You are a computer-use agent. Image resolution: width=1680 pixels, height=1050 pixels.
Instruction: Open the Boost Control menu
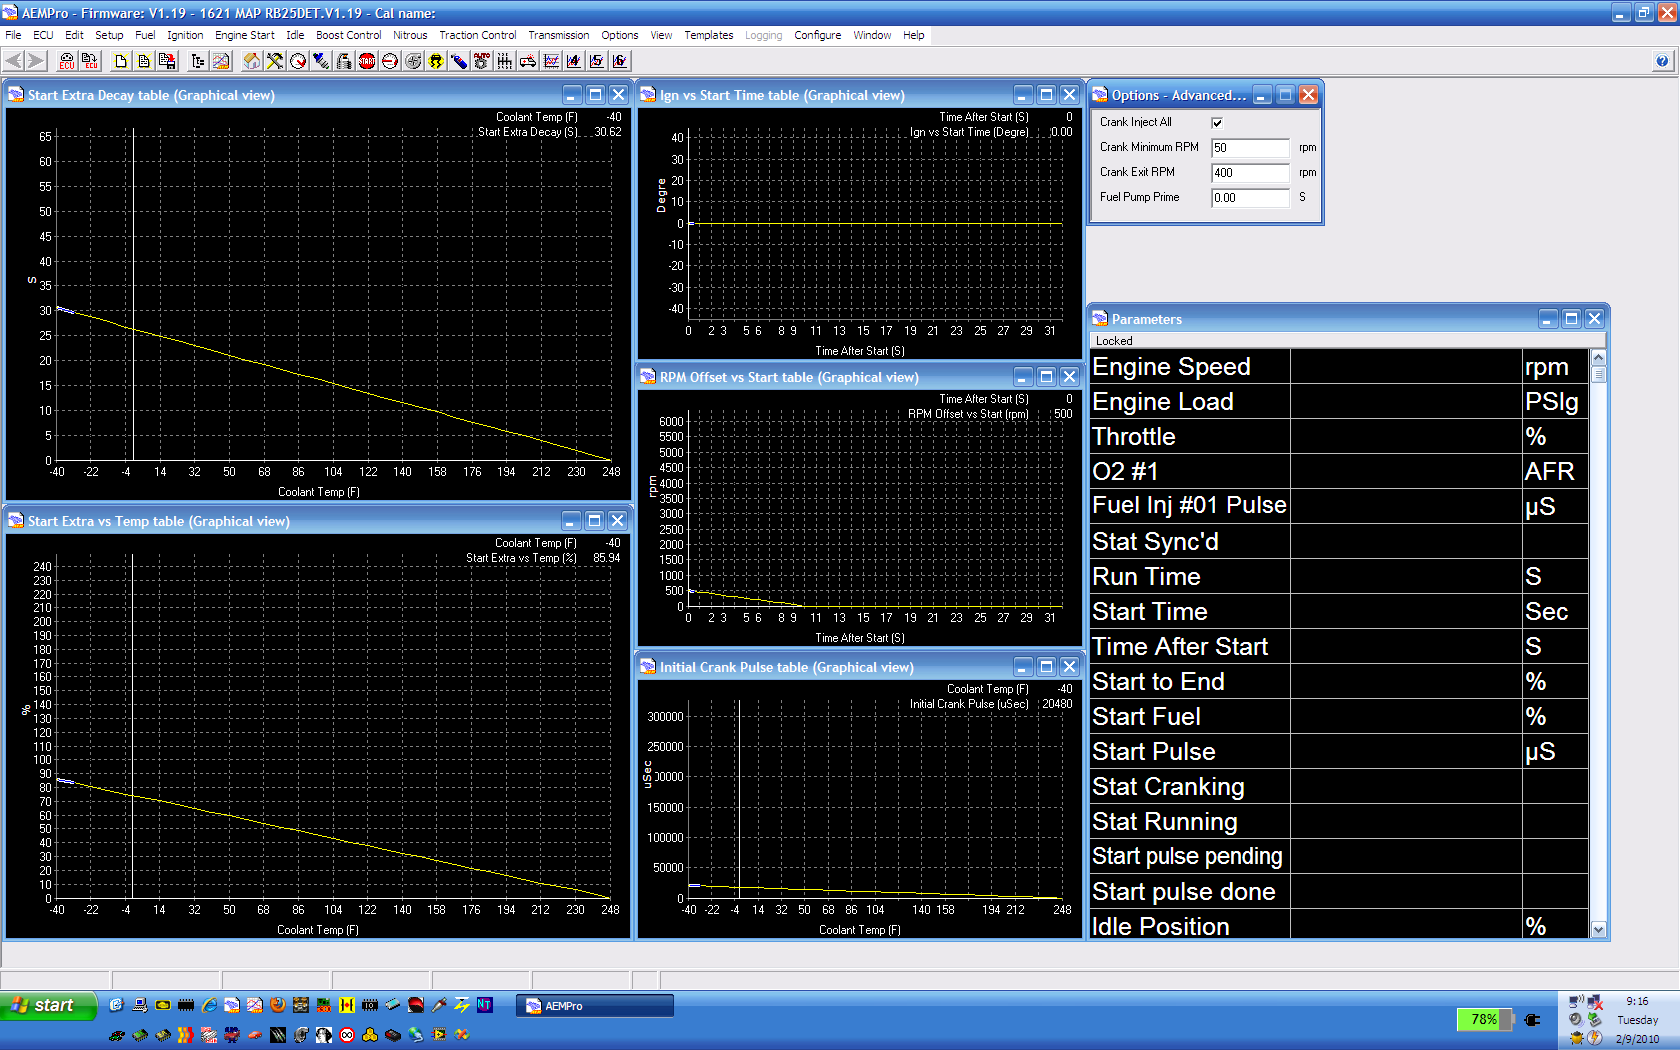point(348,35)
